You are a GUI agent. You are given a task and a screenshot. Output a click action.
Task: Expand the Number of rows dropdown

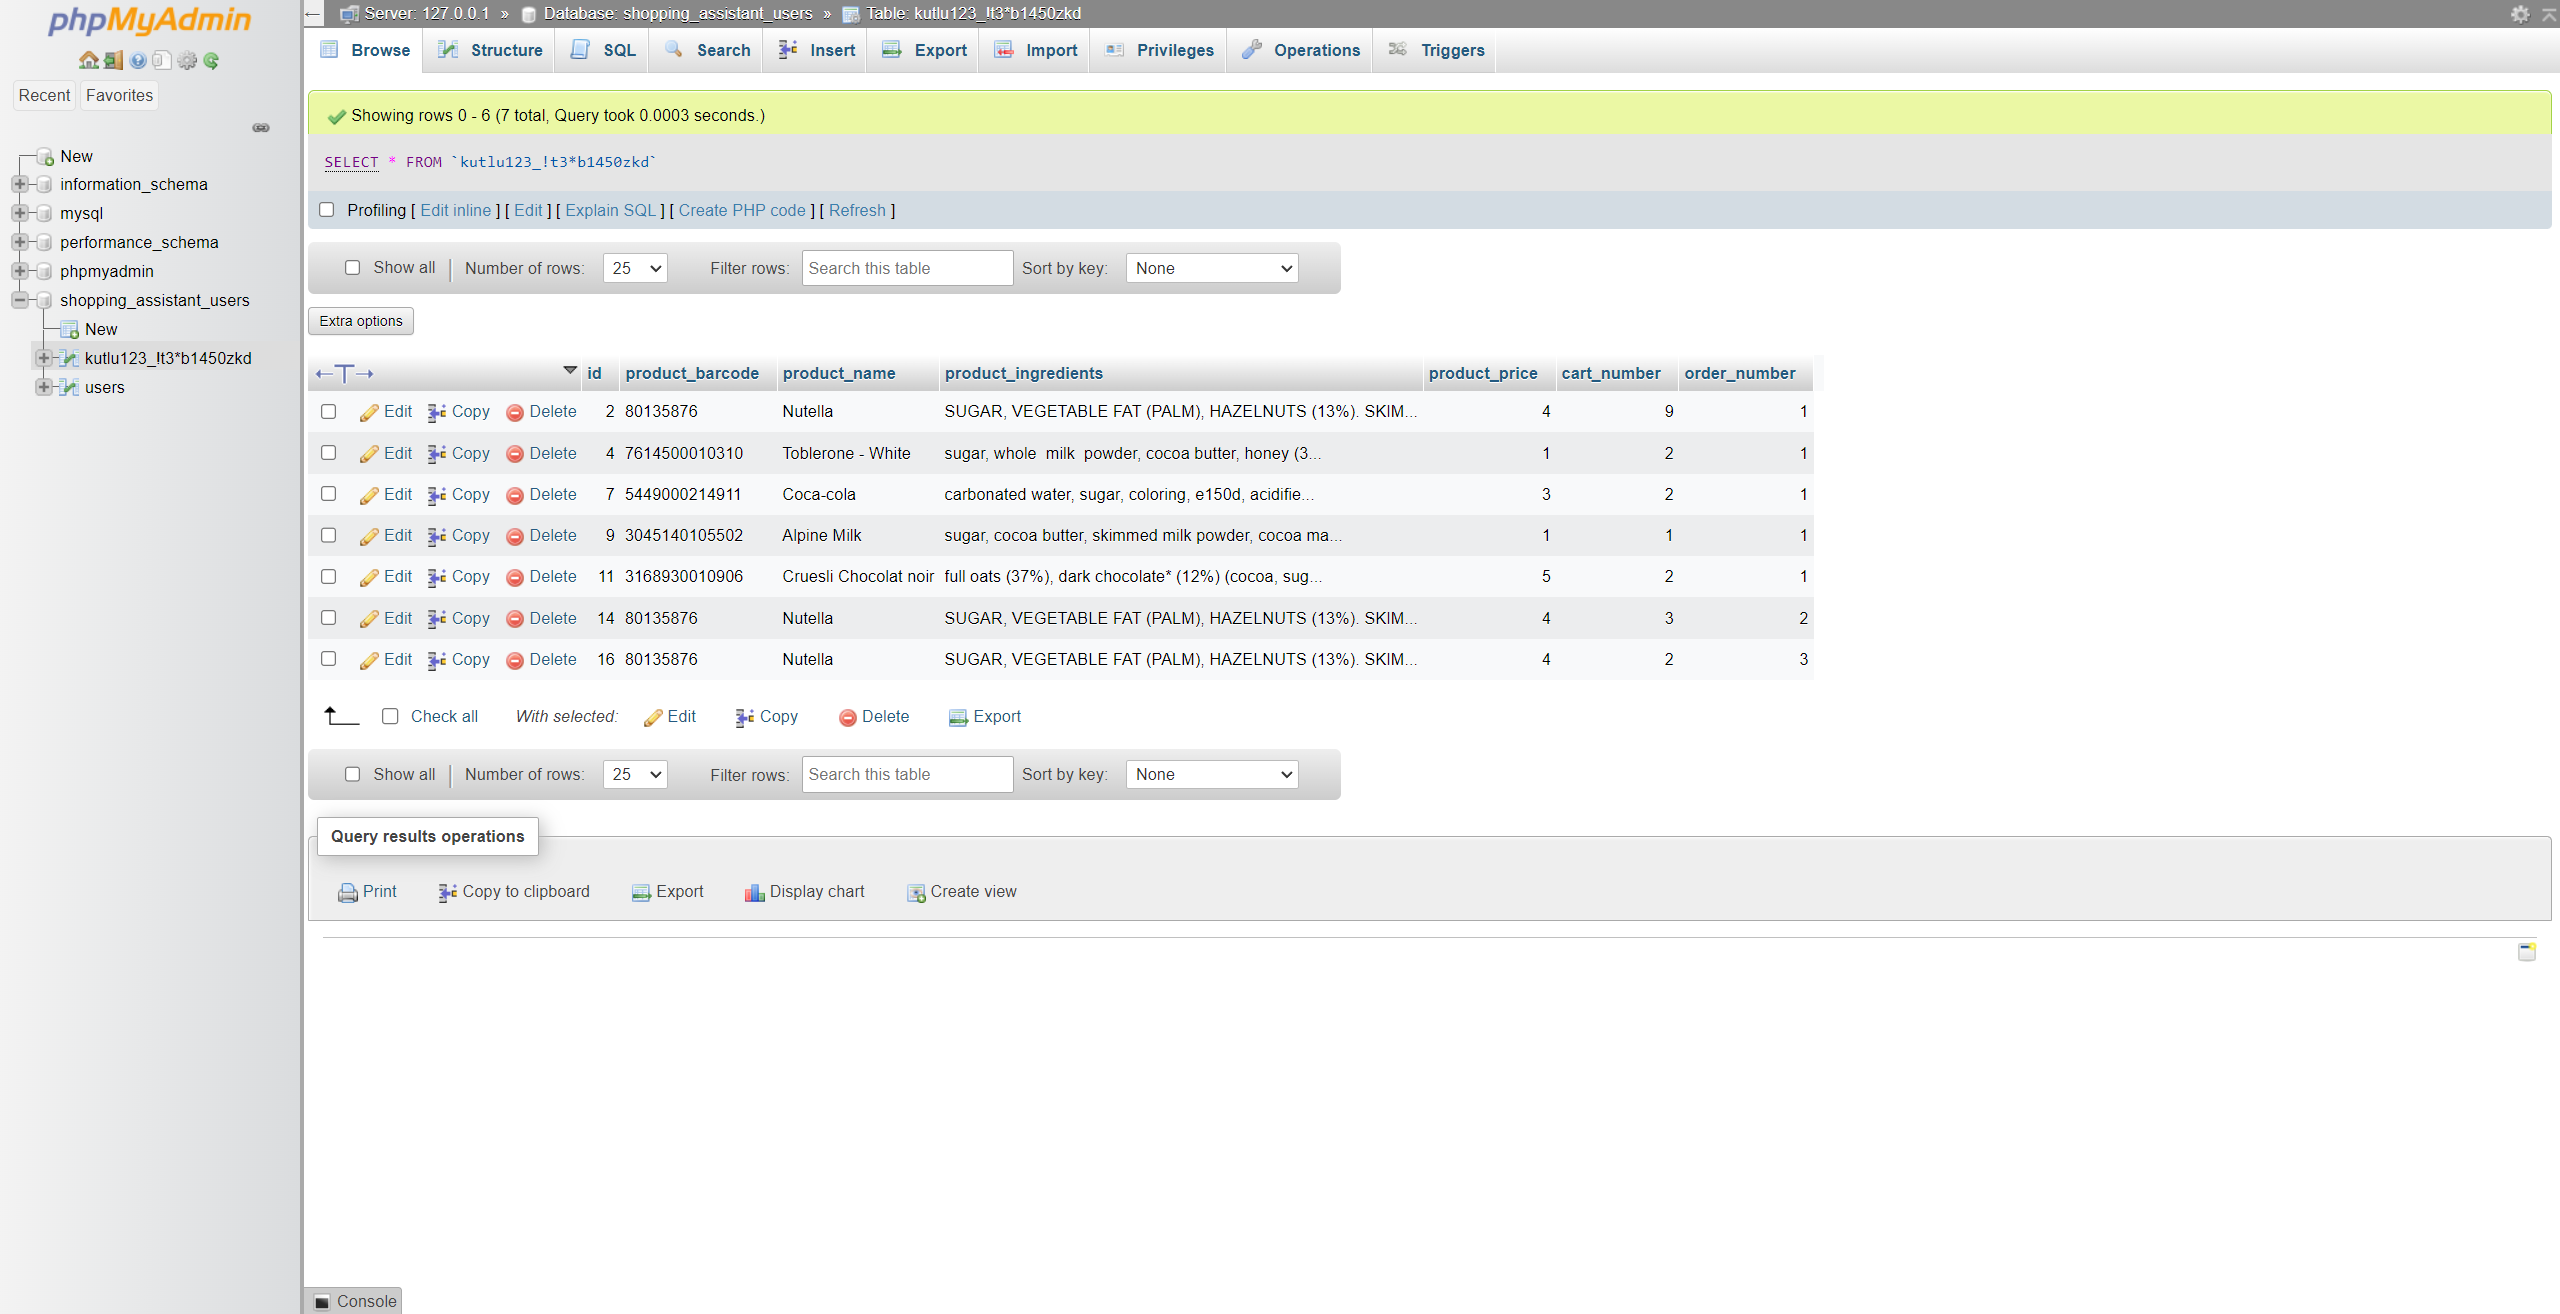point(633,266)
